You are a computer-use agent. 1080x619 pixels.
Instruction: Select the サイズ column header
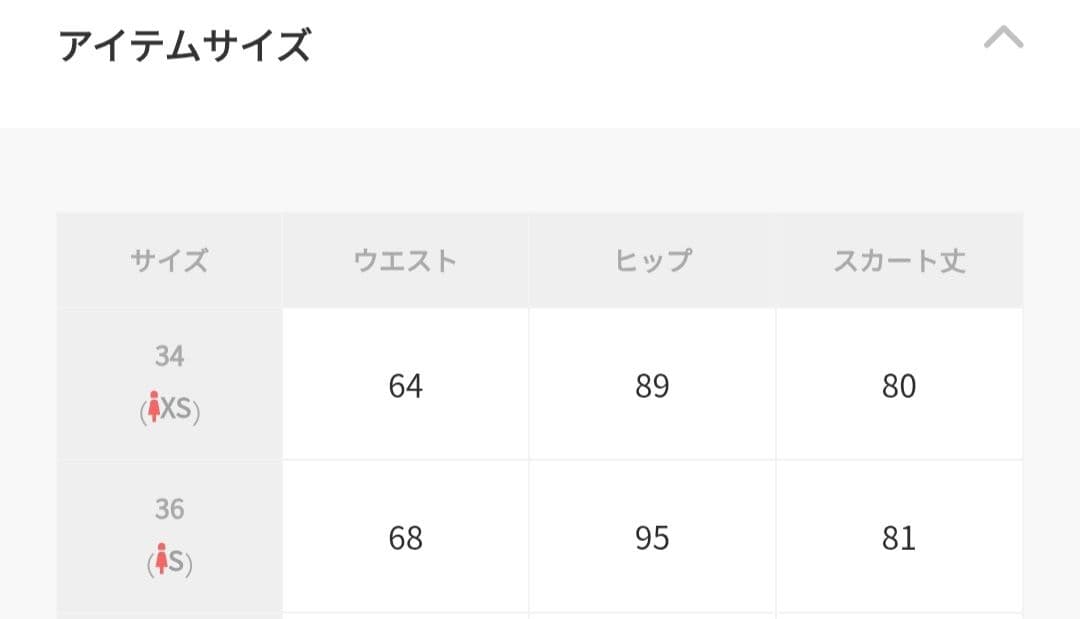point(169,261)
